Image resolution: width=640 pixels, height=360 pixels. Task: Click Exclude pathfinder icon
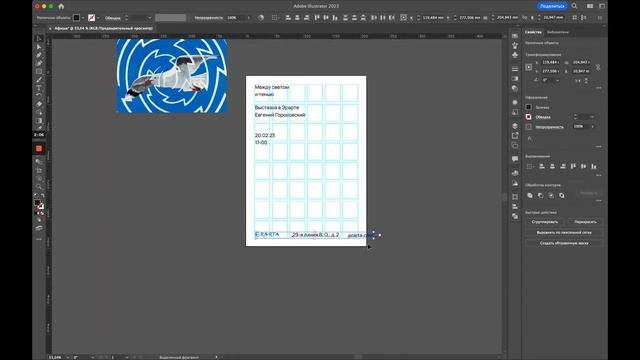[x=562, y=196]
